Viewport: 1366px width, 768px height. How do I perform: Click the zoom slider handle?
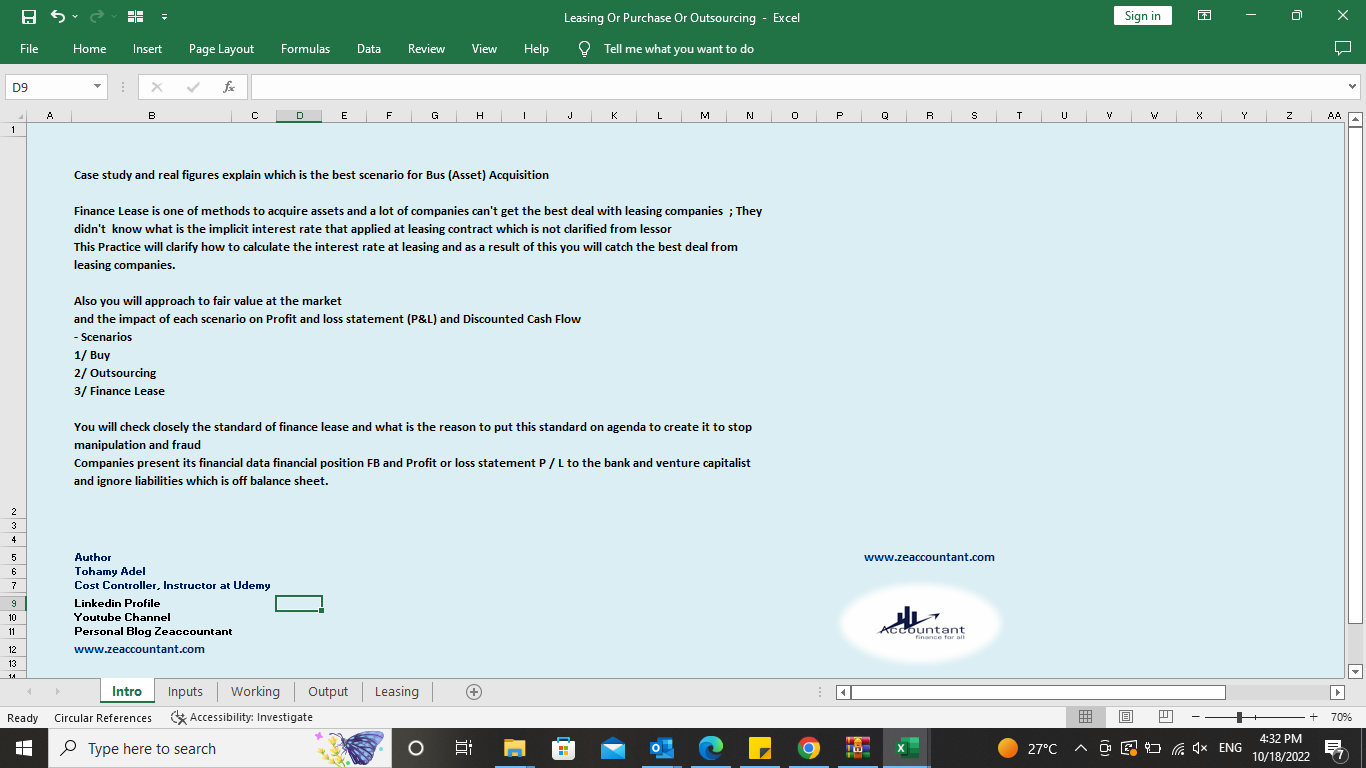1239,717
